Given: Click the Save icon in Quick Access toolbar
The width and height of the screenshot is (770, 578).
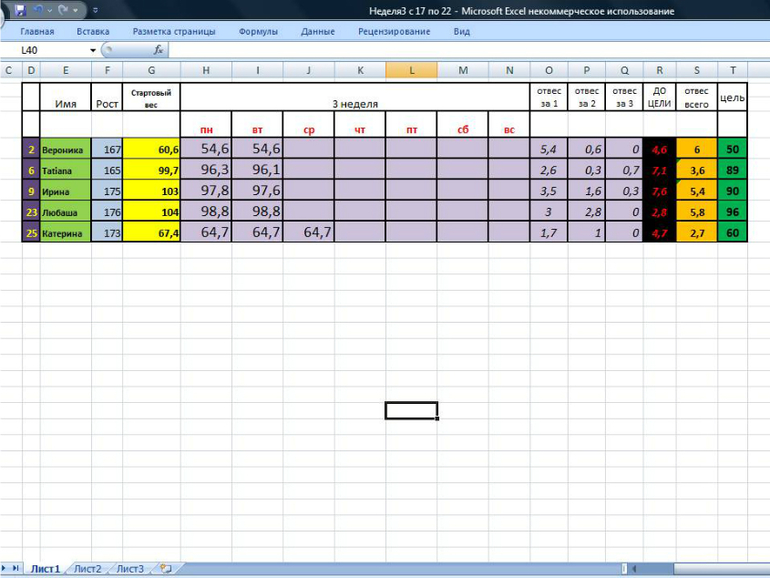Looking at the screenshot, I should point(20,10).
